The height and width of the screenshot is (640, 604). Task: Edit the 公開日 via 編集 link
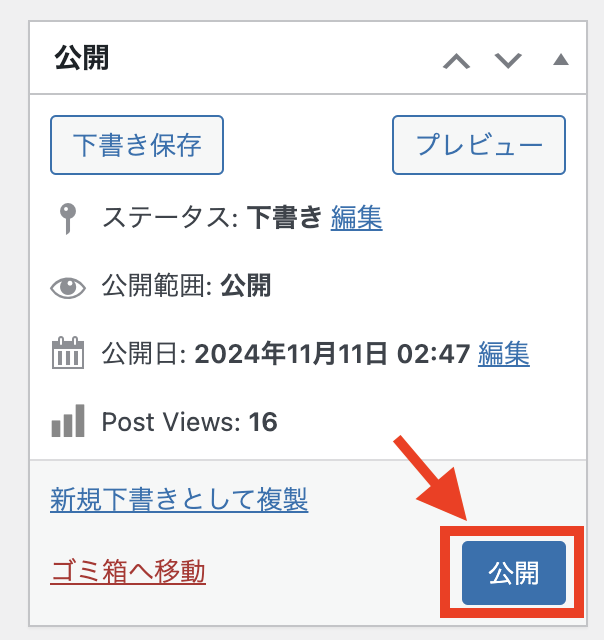[504, 353]
